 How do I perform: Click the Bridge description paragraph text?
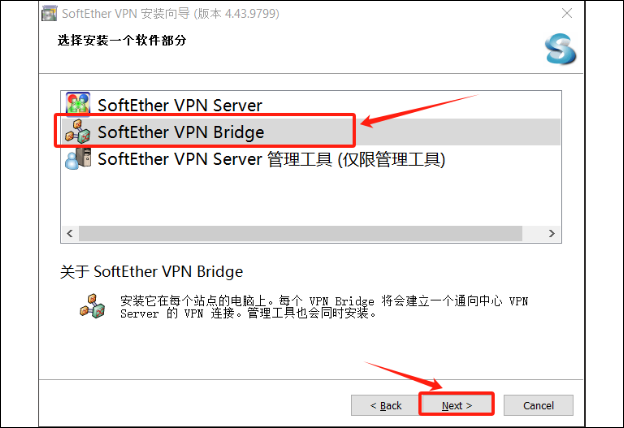[x=324, y=307]
